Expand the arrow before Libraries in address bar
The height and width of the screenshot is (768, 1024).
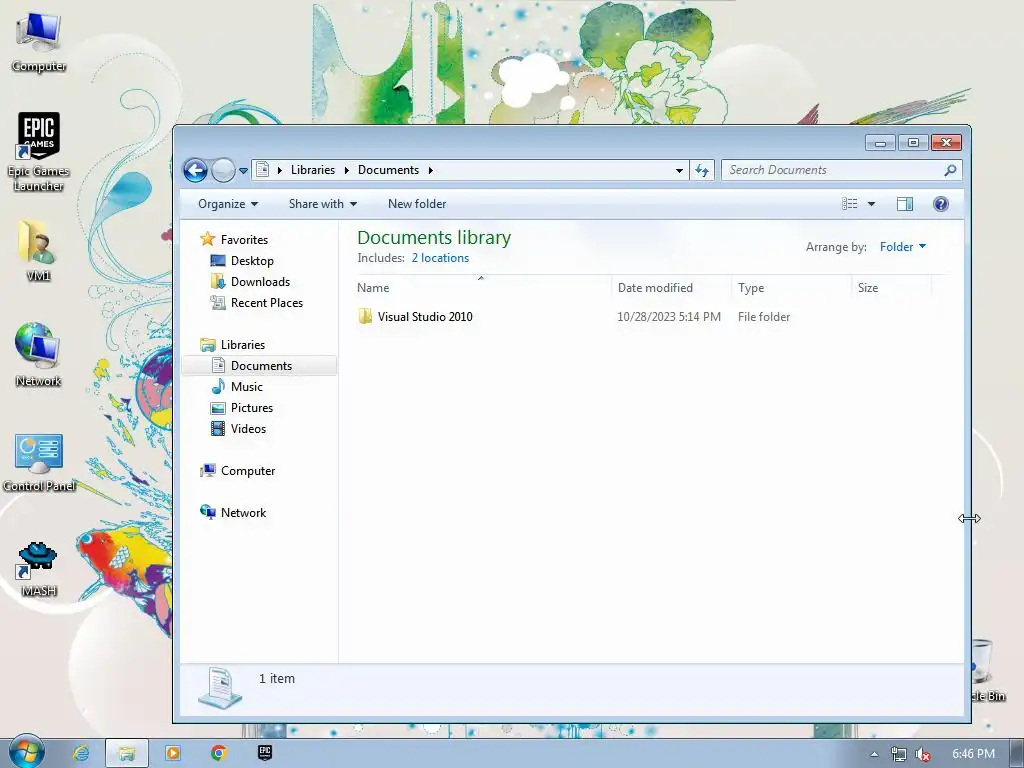tap(280, 170)
